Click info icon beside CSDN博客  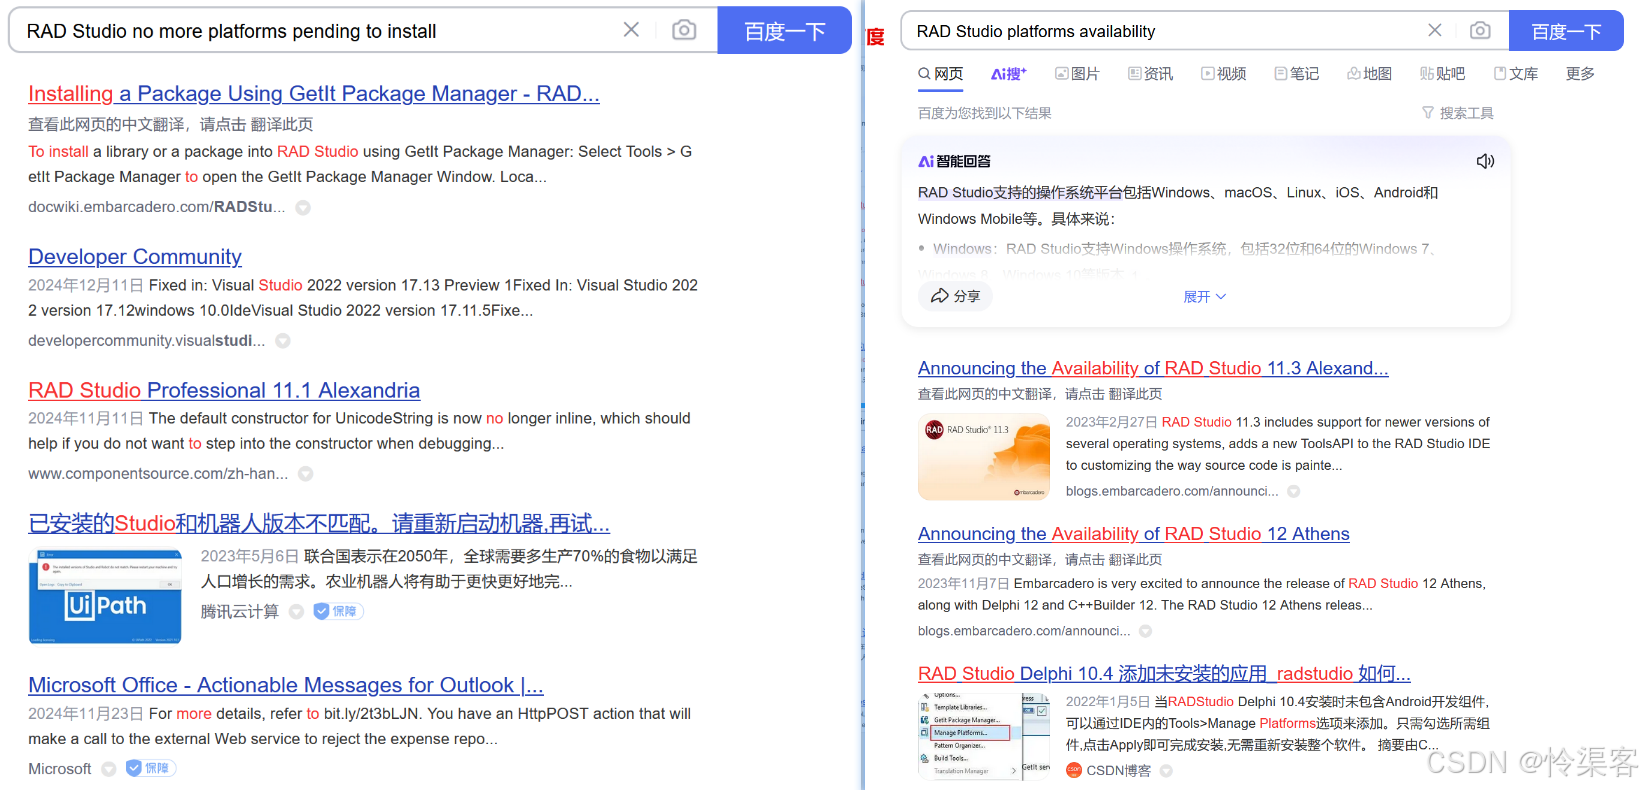pyautogui.click(x=1166, y=771)
